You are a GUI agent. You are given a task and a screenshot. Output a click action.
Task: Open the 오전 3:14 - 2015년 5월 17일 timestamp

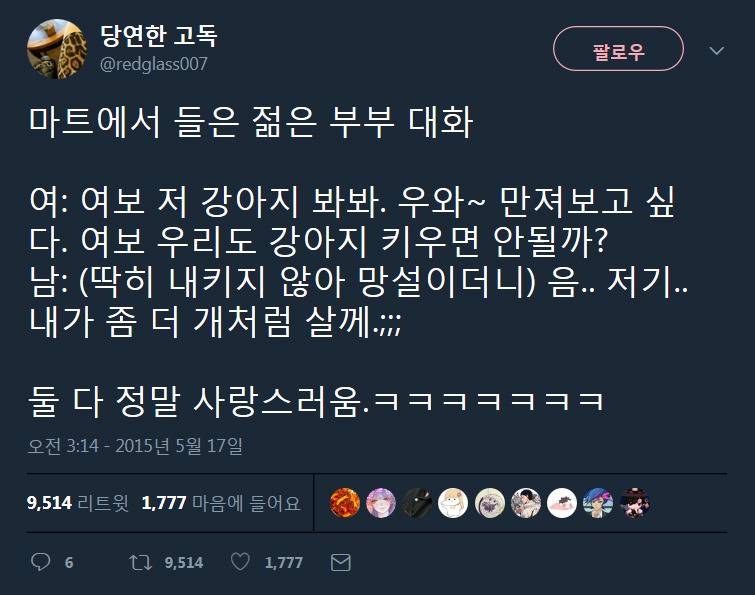point(135,446)
